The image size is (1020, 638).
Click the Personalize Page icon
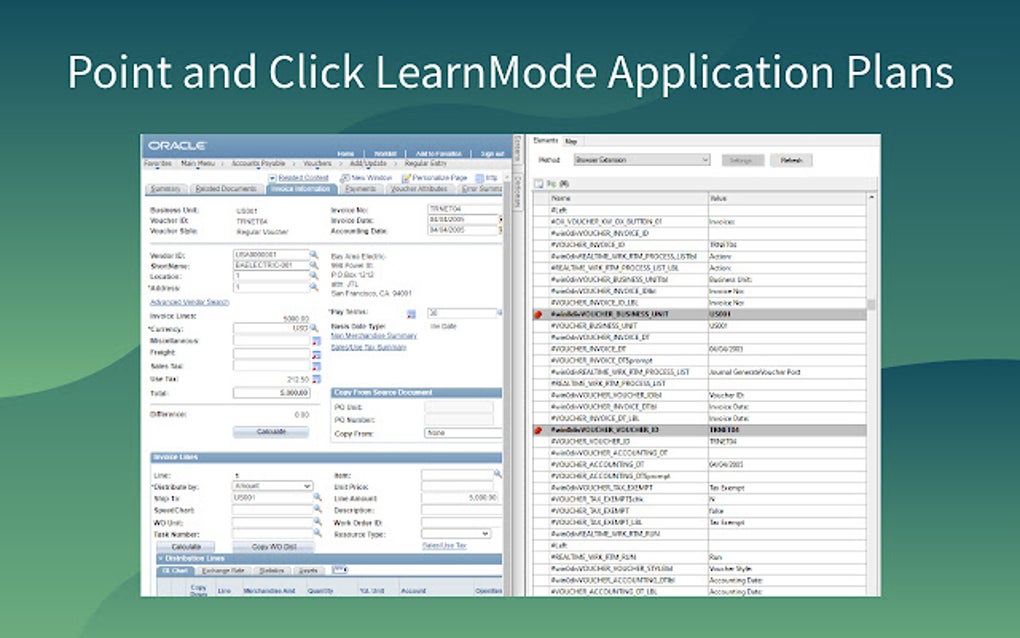point(407,177)
